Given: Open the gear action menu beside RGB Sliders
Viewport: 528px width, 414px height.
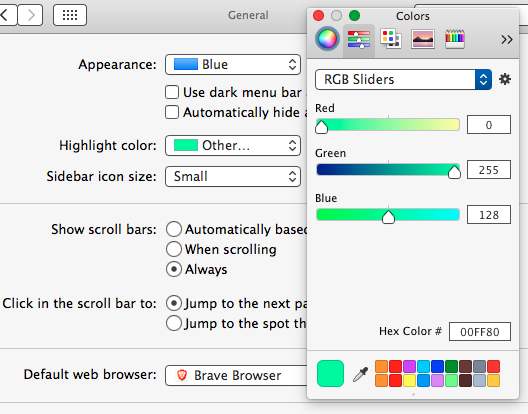Looking at the screenshot, I should 504,79.
